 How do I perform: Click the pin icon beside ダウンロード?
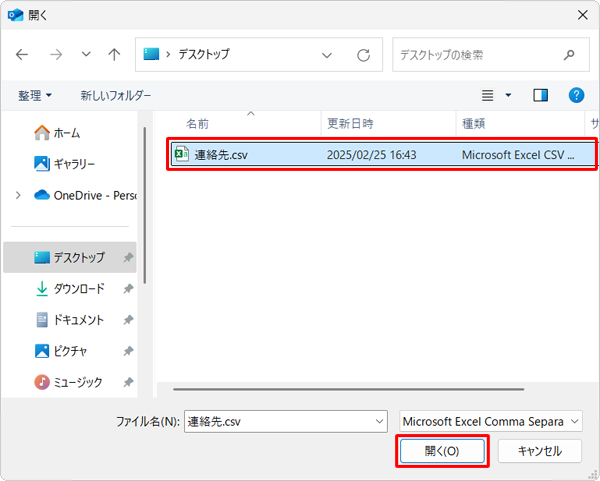pyautogui.click(x=128, y=289)
